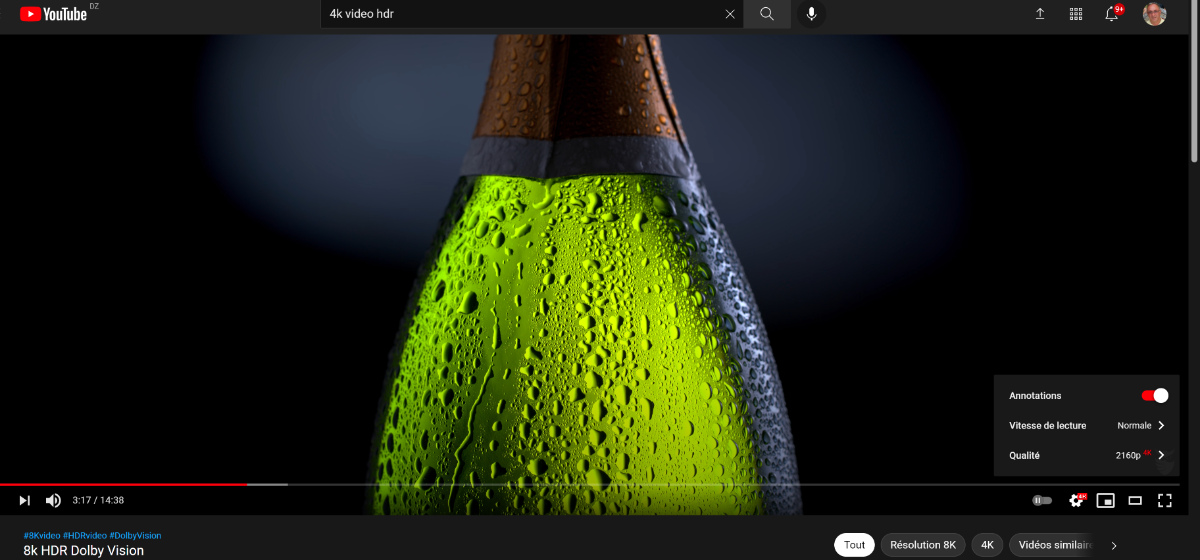Close settings via the gear icon
The width and height of the screenshot is (1200, 560).
(x=1077, y=500)
